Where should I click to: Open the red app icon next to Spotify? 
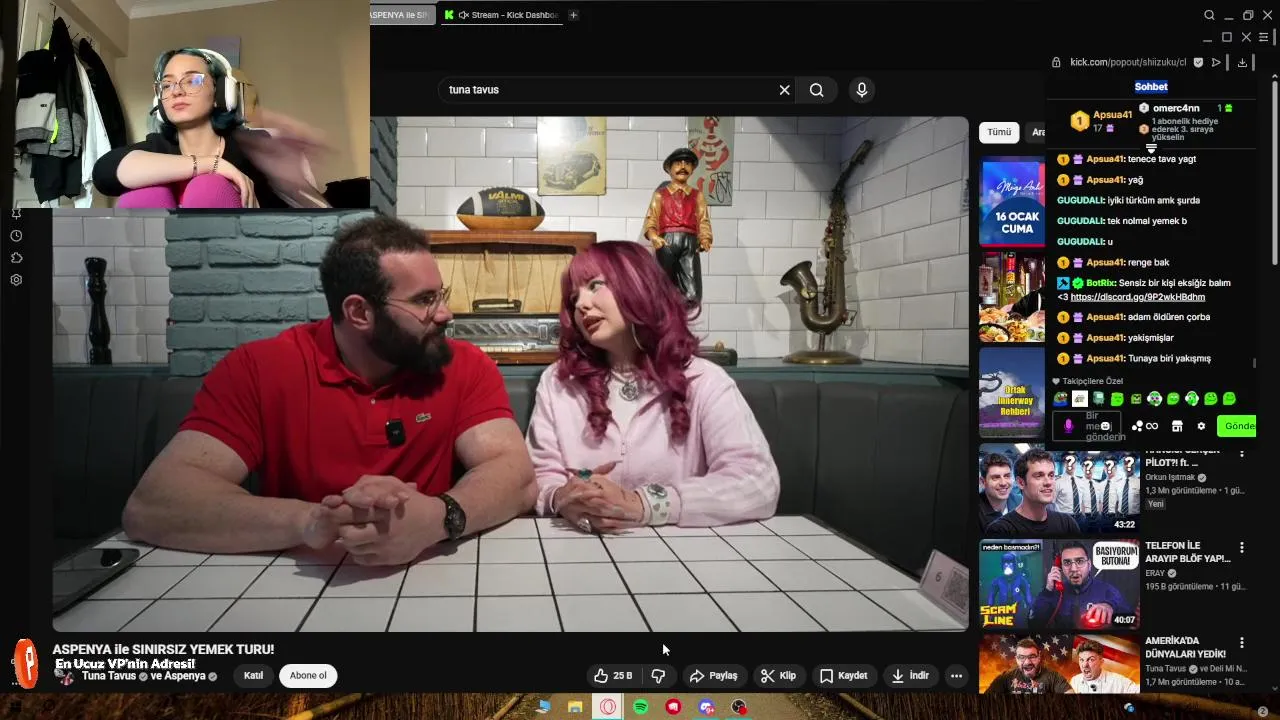point(673,707)
